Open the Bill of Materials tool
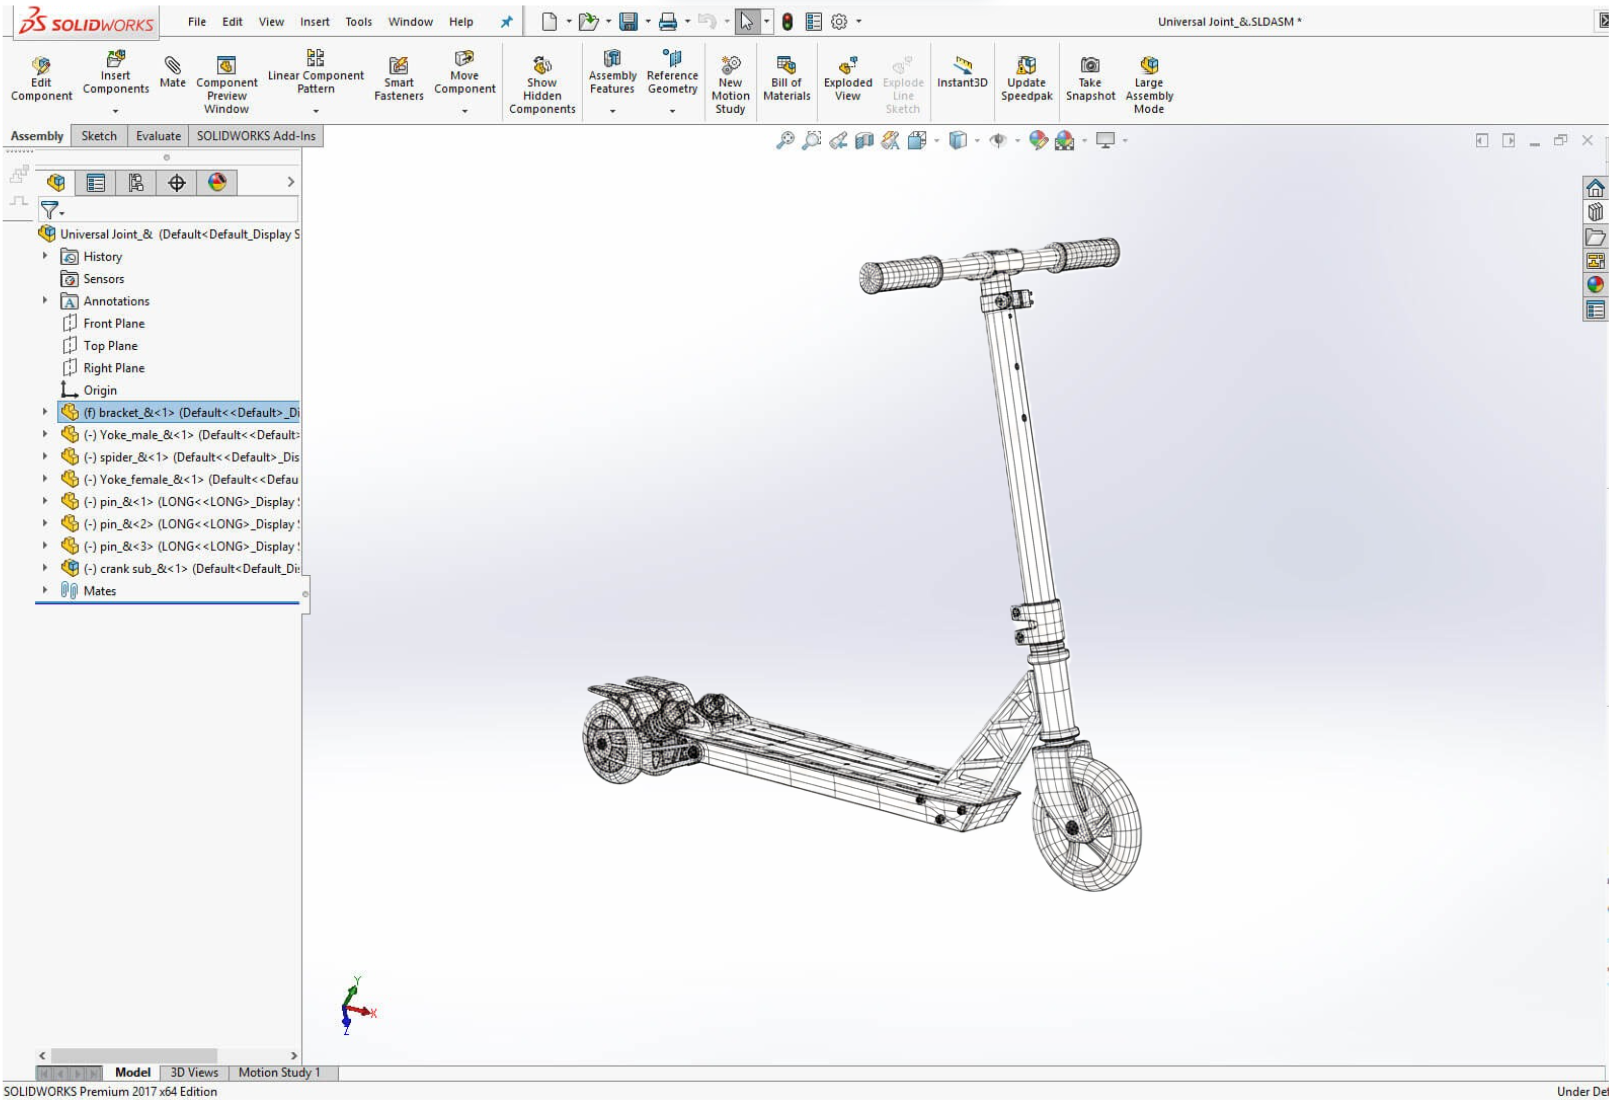 (x=786, y=79)
